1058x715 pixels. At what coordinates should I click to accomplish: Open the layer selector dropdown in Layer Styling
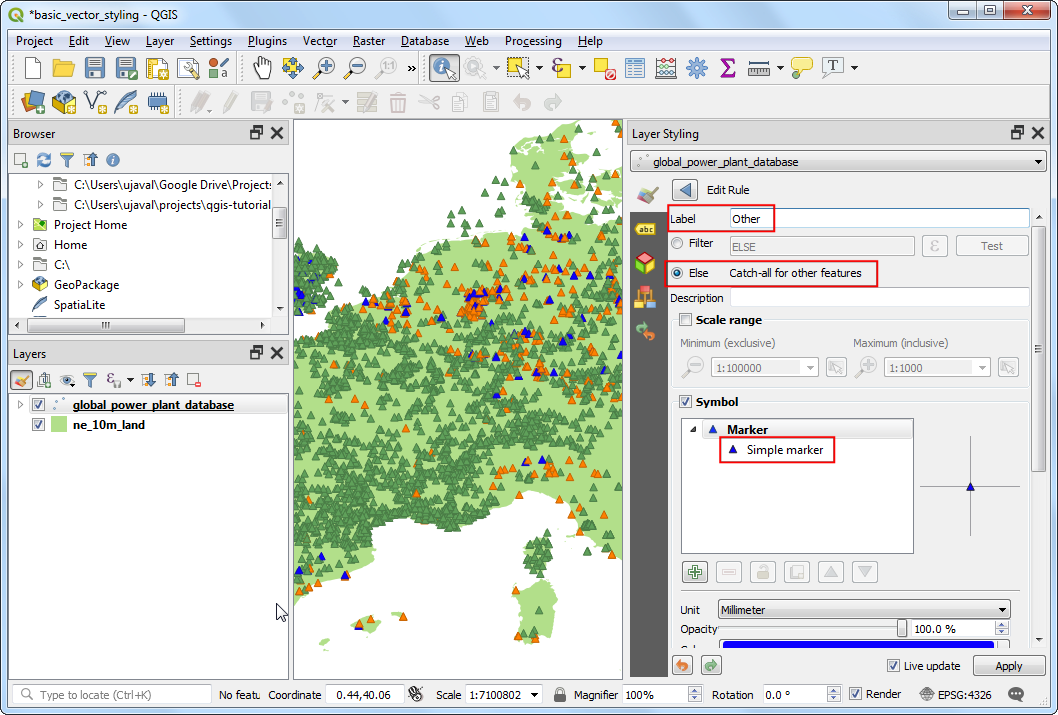pos(838,162)
